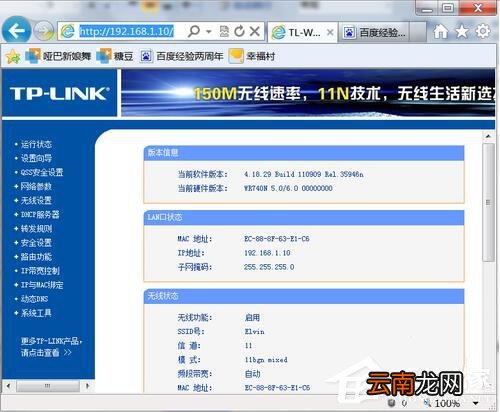Click the compatibility view icon in address bar
500x412 pixels.
point(224,31)
